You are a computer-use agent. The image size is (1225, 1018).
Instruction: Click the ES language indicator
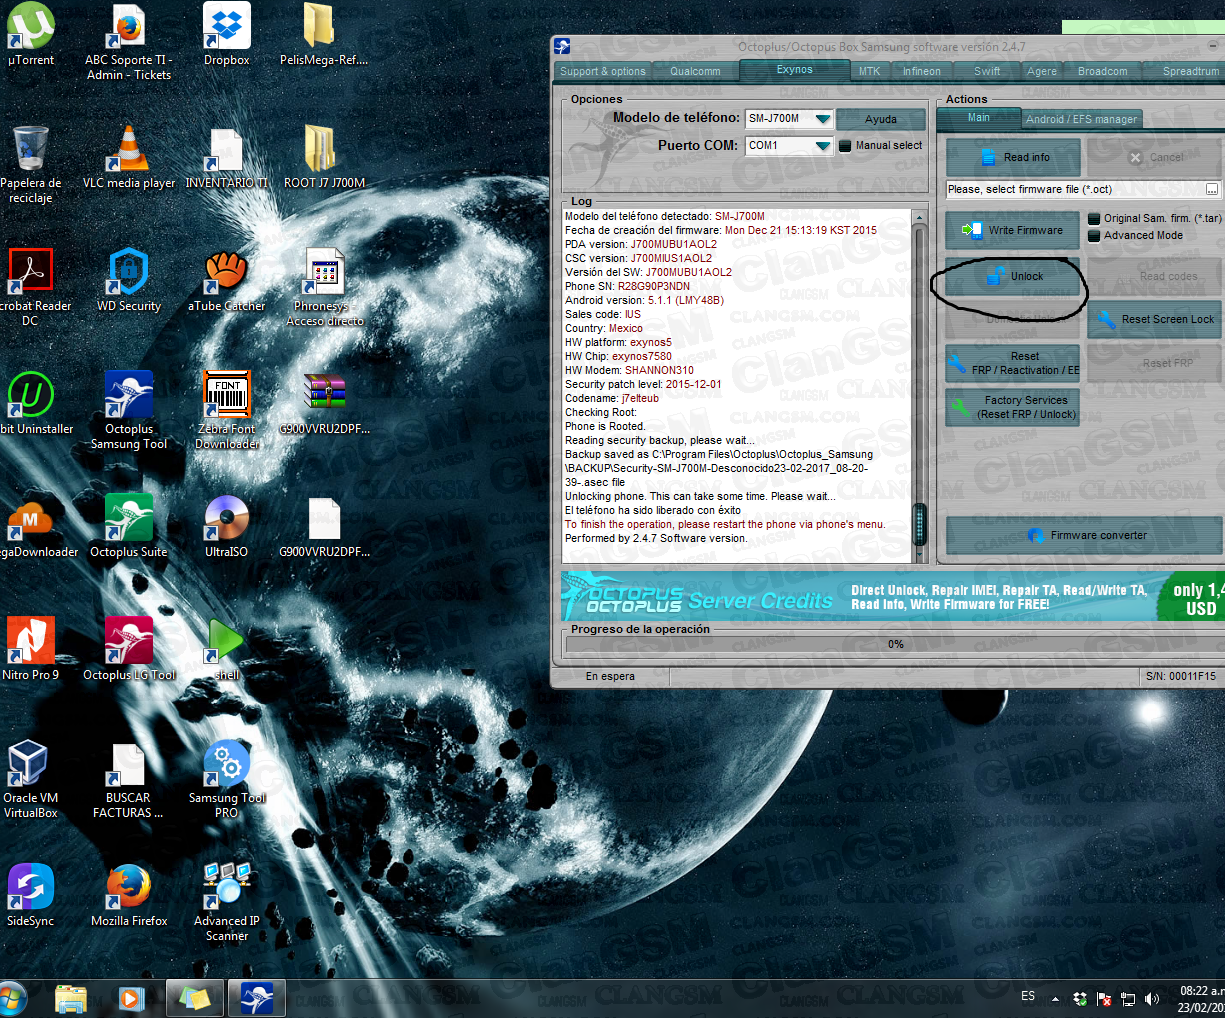[1028, 996]
